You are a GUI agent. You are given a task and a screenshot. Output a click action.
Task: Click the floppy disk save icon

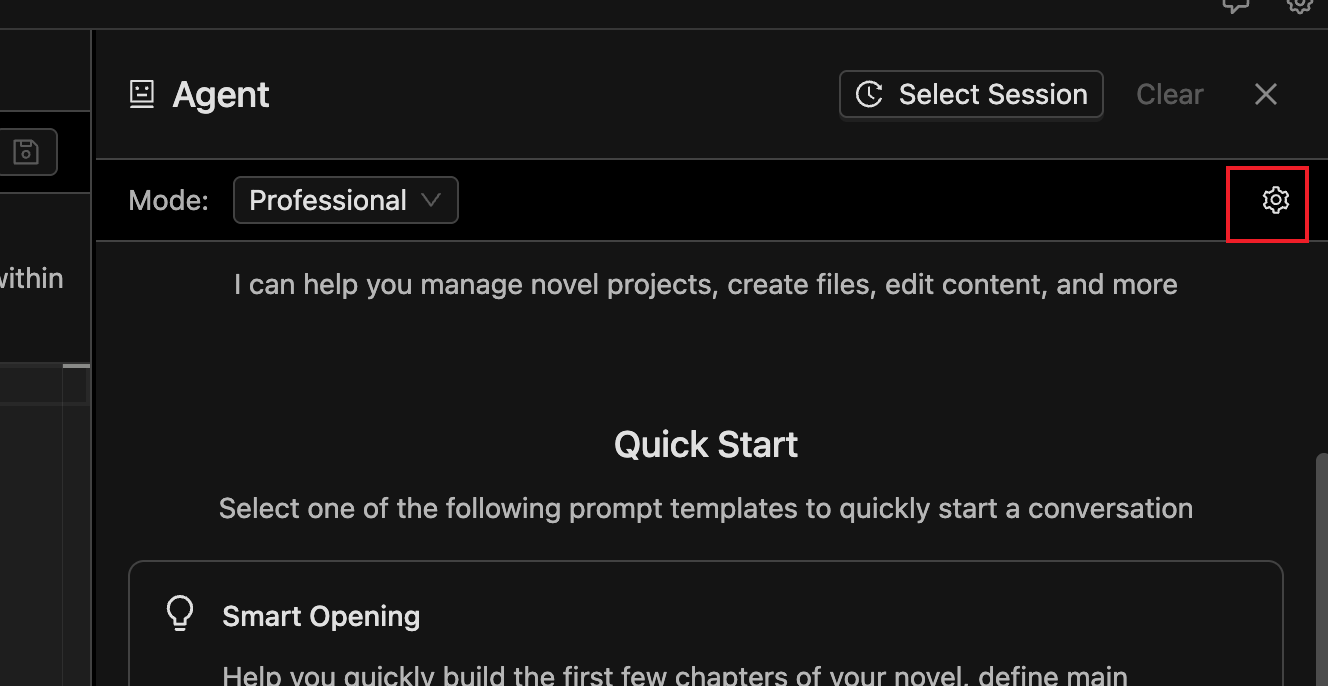(26, 152)
